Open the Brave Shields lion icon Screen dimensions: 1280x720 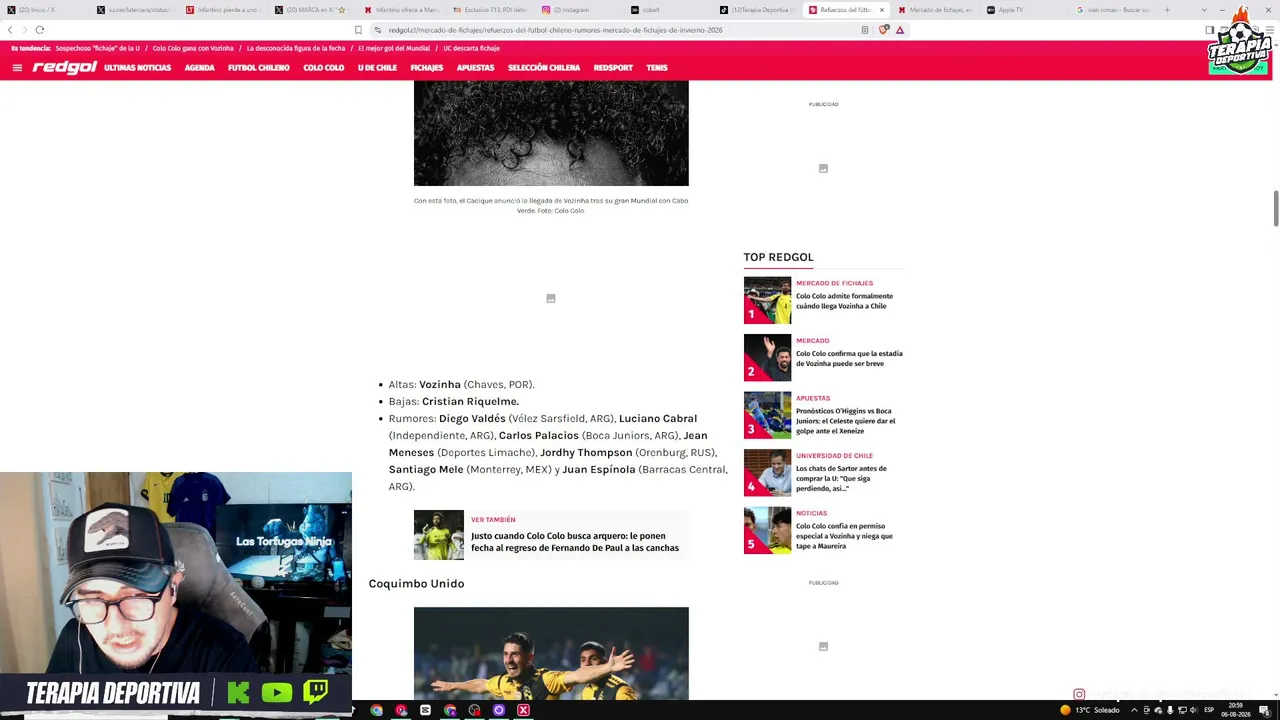click(x=883, y=30)
